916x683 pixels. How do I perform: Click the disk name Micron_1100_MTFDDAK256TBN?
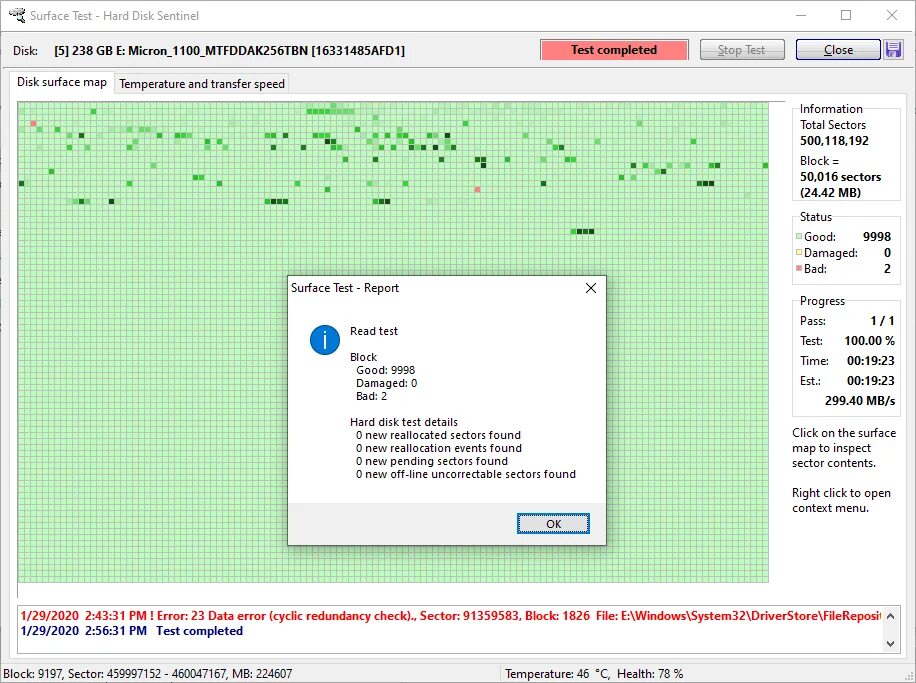[x=217, y=50]
